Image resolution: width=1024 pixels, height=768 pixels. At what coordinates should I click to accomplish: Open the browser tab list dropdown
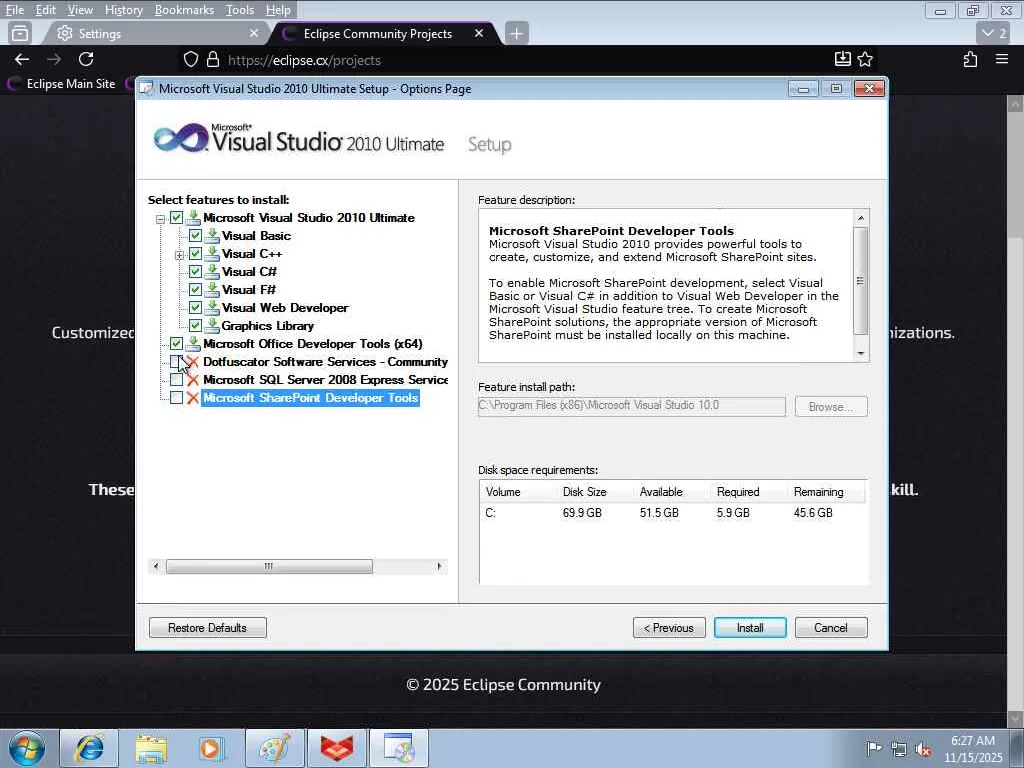(995, 33)
